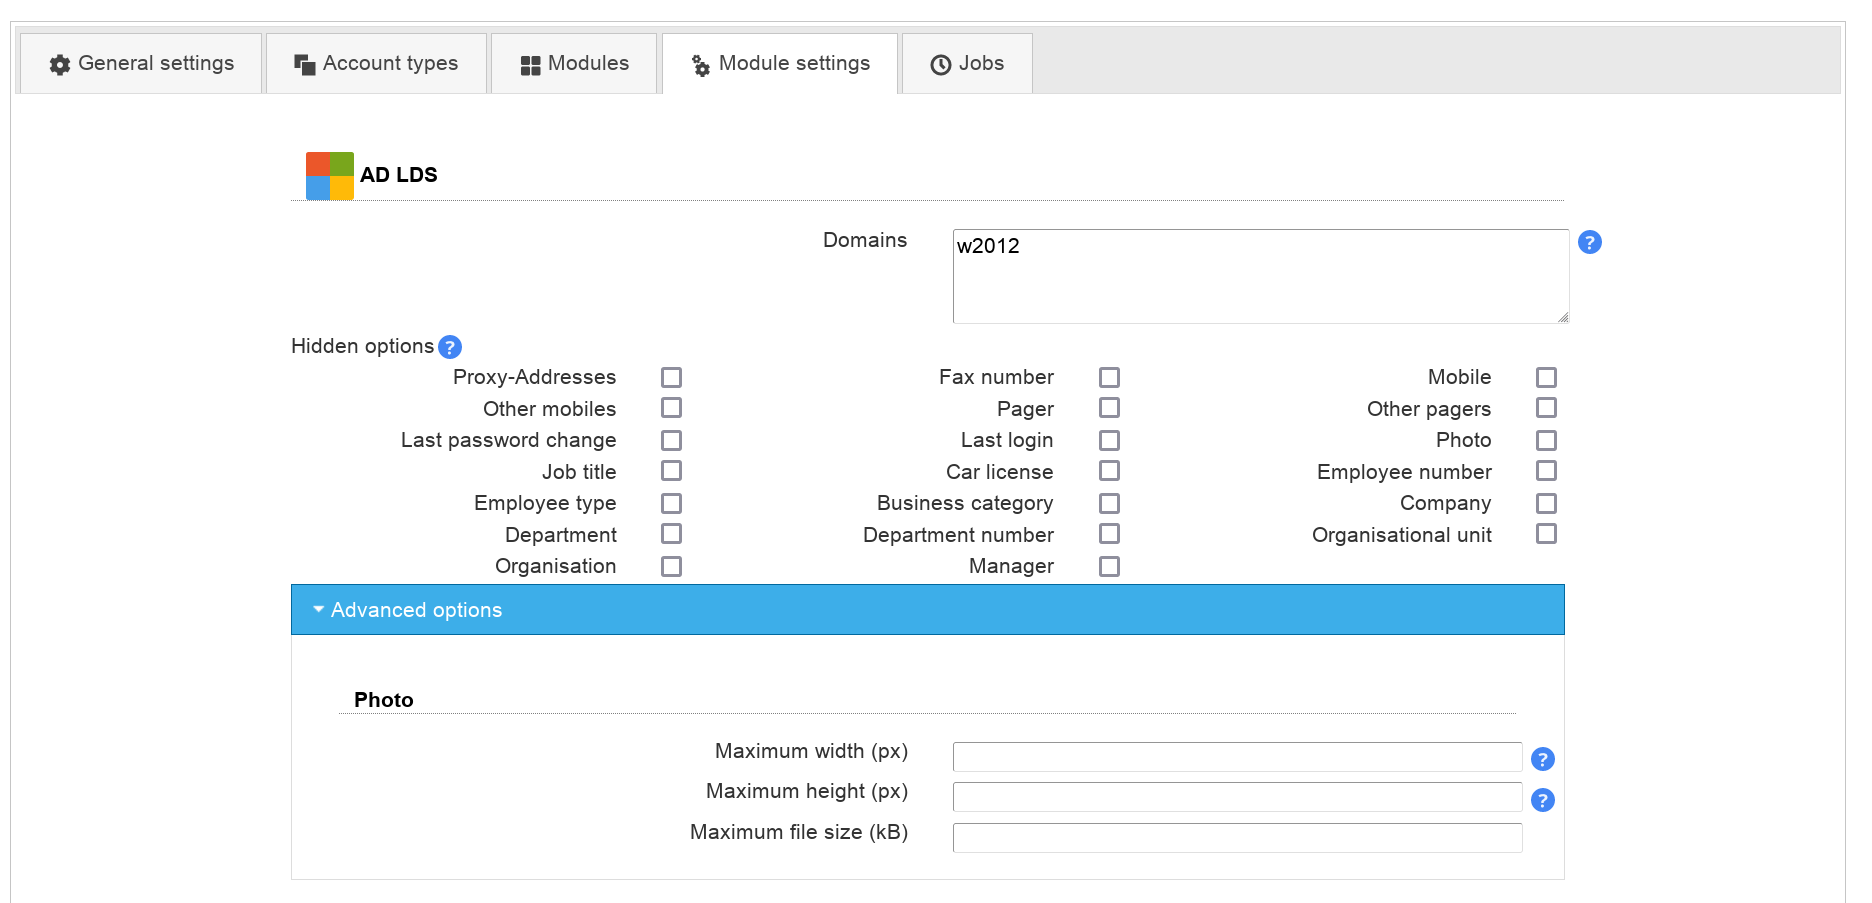Viewport: 1872px width, 903px height.
Task: Click the help icon next to Domains
Action: (x=1589, y=242)
